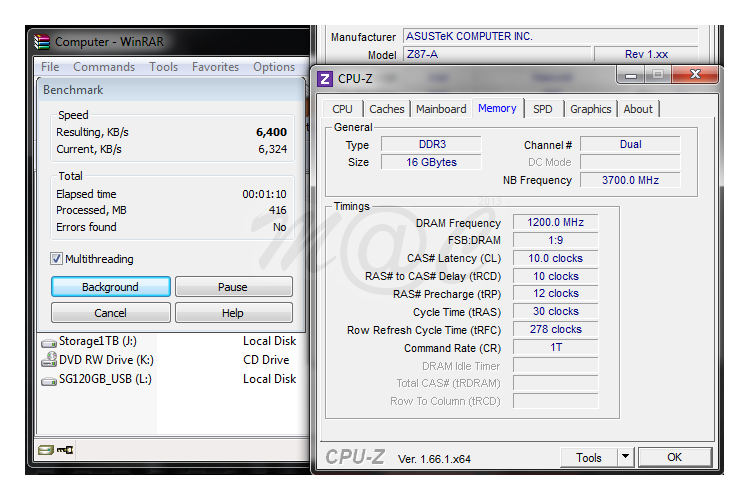The height and width of the screenshot is (500, 749).
Task: Click the FSB:DRAM 1:9 value field
Action: 556,240
